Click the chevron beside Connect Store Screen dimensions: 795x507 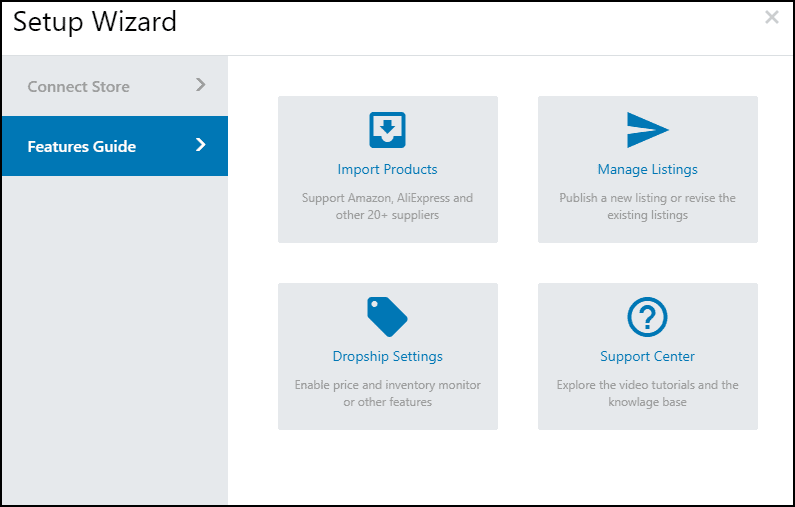pyautogui.click(x=201, y=85)
